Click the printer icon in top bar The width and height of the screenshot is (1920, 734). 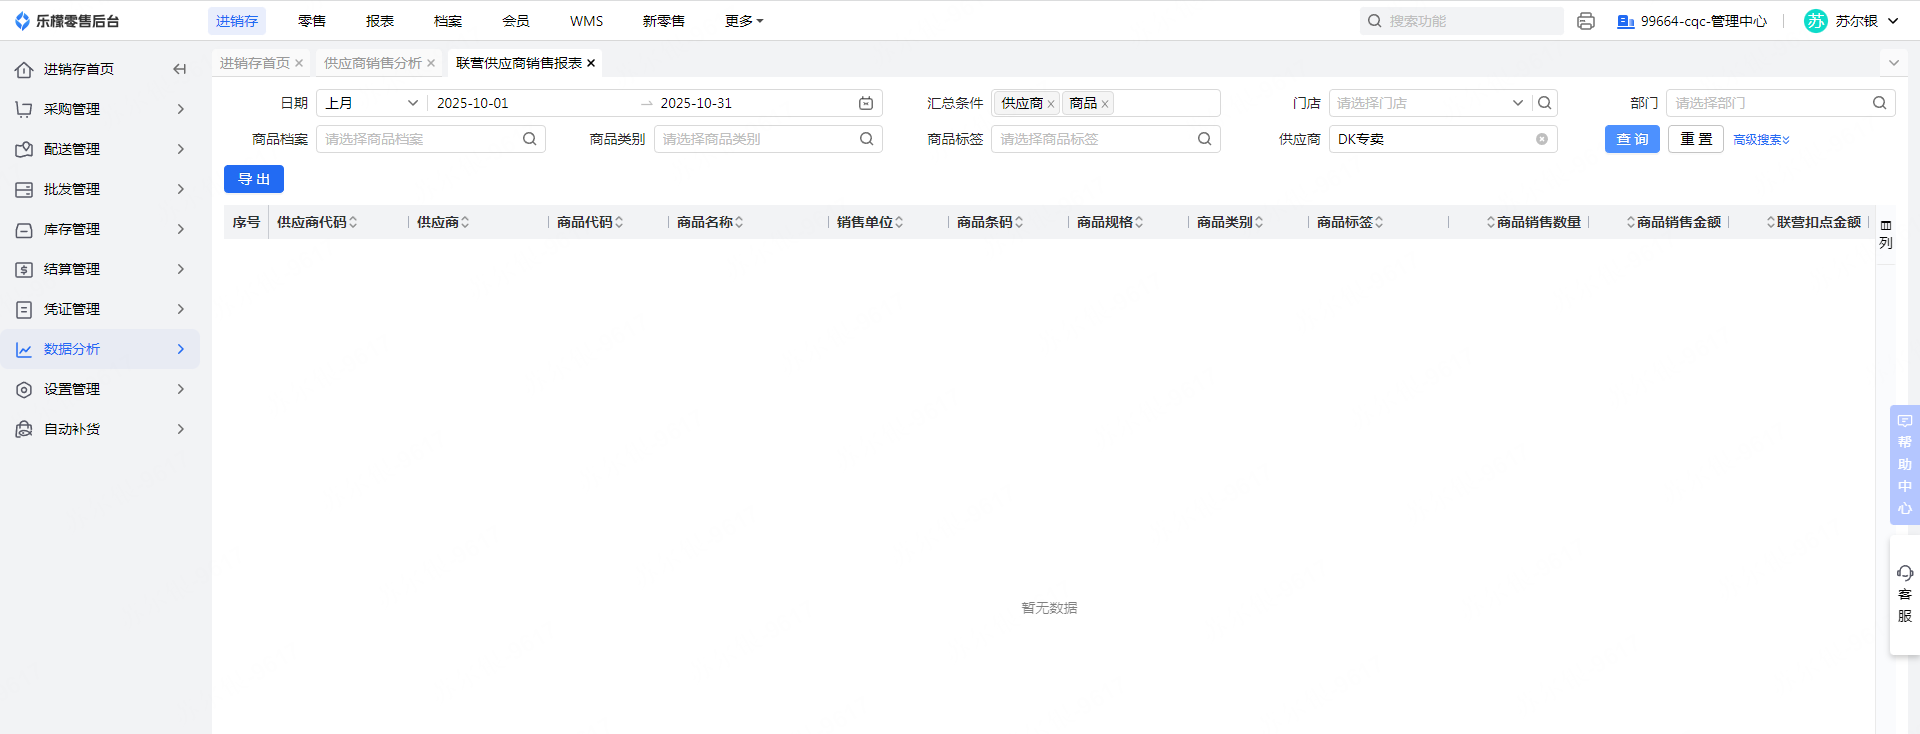(1586, 21)
